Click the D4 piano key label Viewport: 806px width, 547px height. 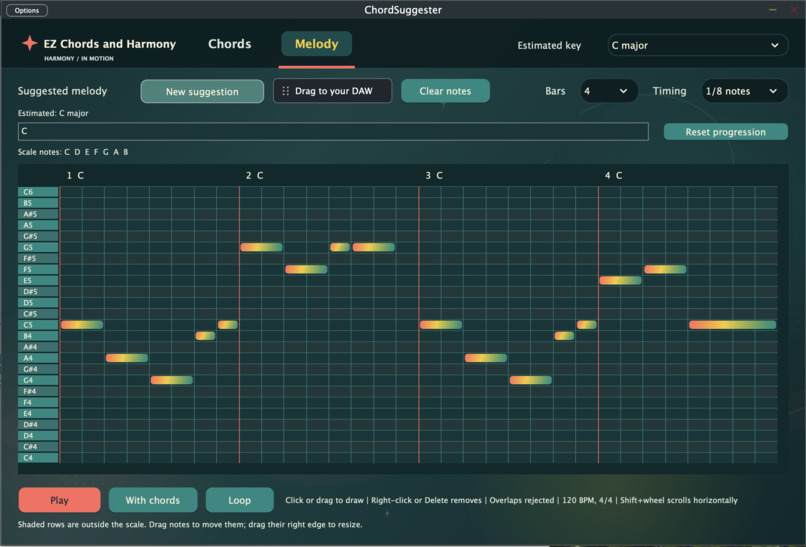tap(38, 435)
